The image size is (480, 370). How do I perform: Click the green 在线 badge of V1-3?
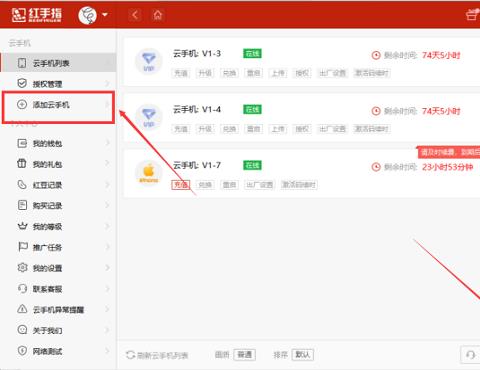(252, 54)
